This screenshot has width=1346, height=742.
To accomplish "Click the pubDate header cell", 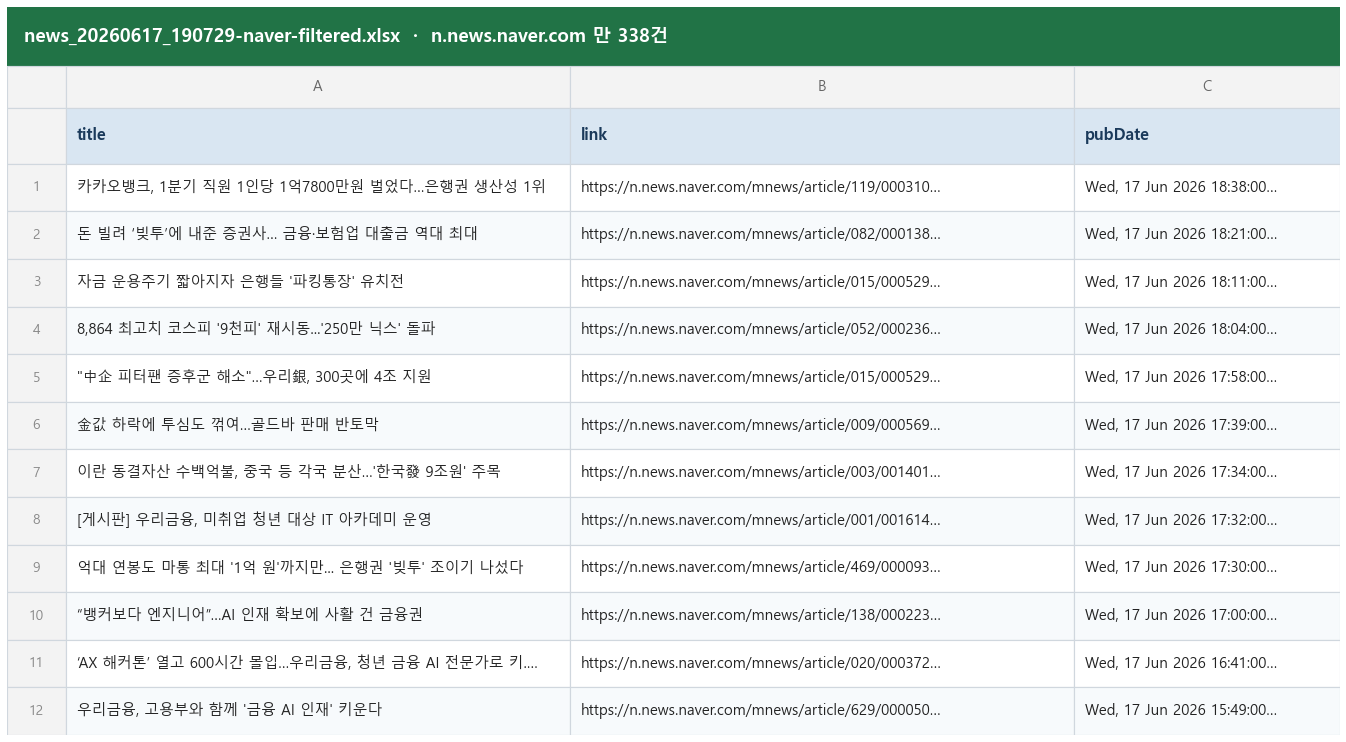I will point(1207,136).
